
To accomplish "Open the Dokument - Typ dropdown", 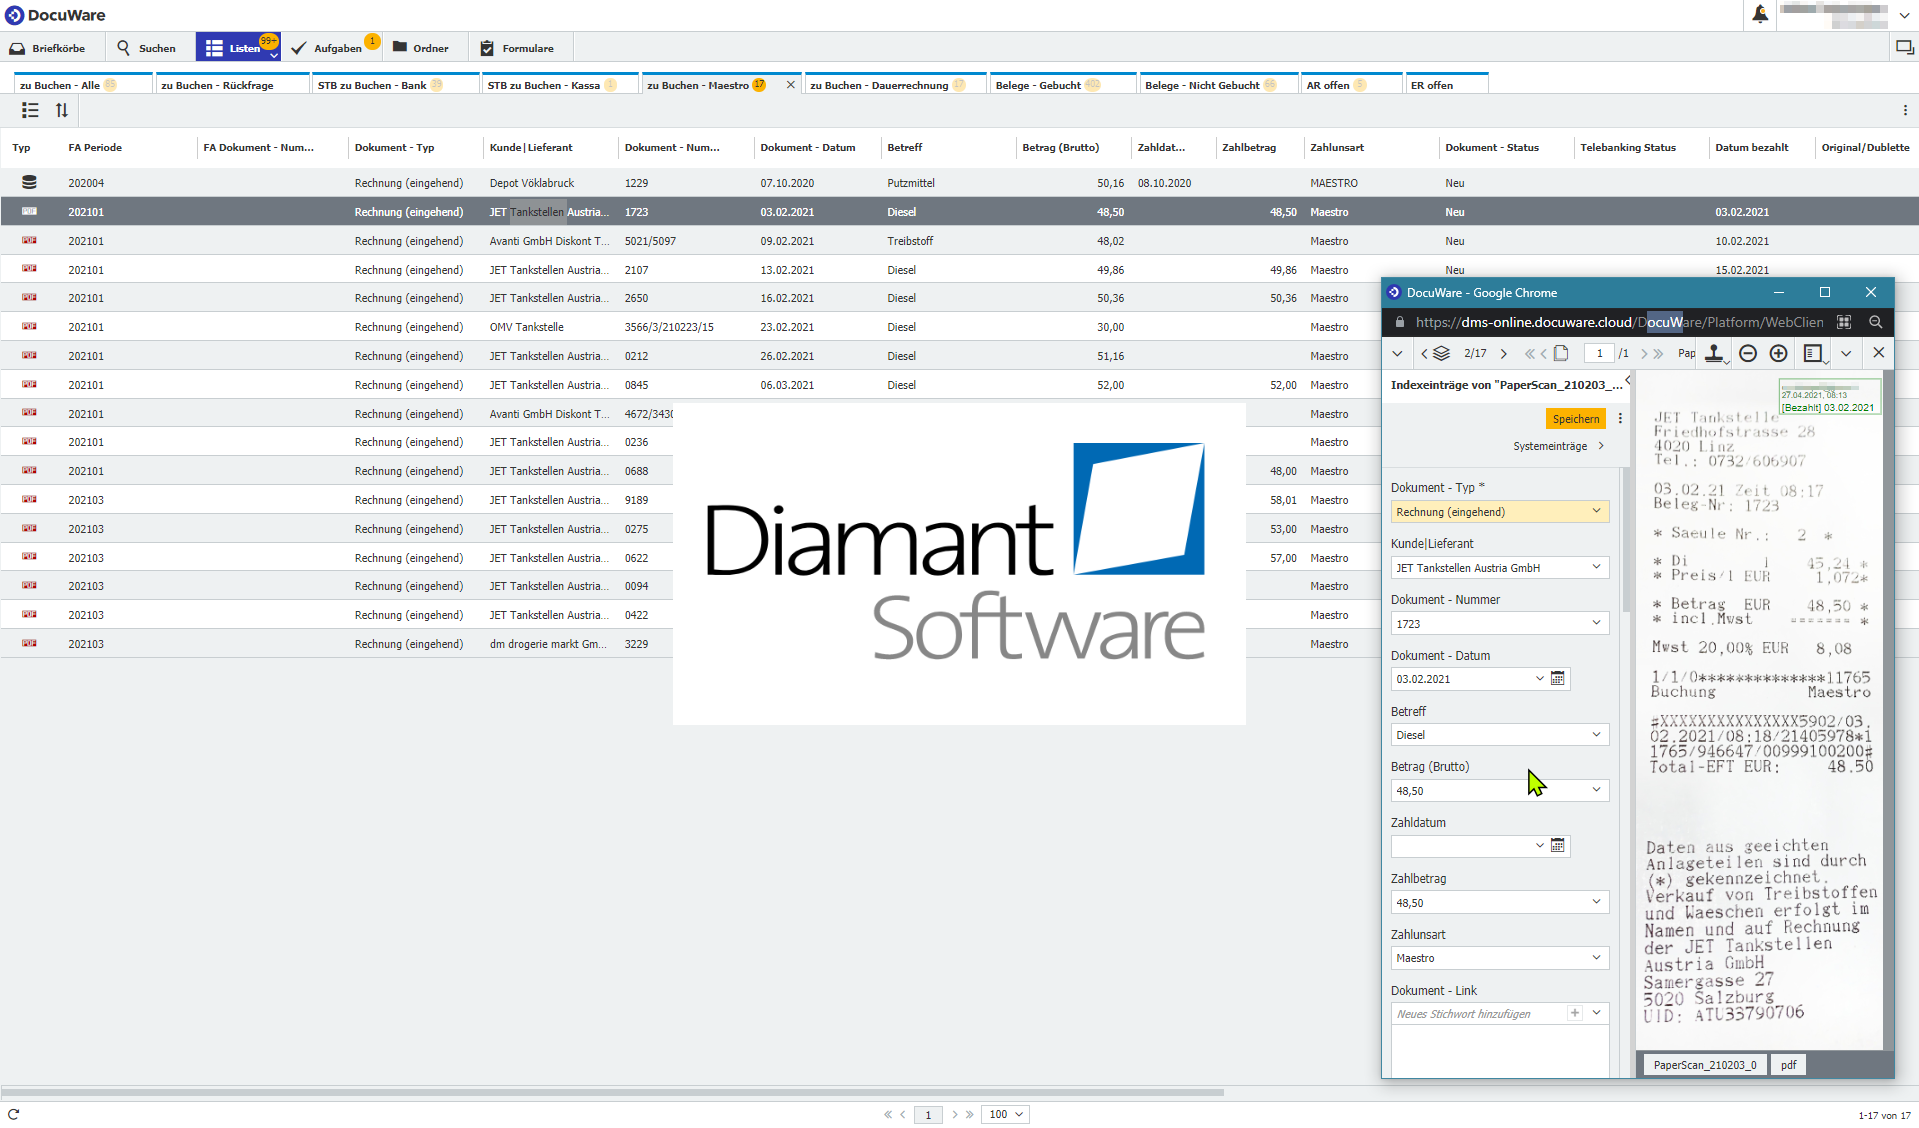I will [1596, 511].
